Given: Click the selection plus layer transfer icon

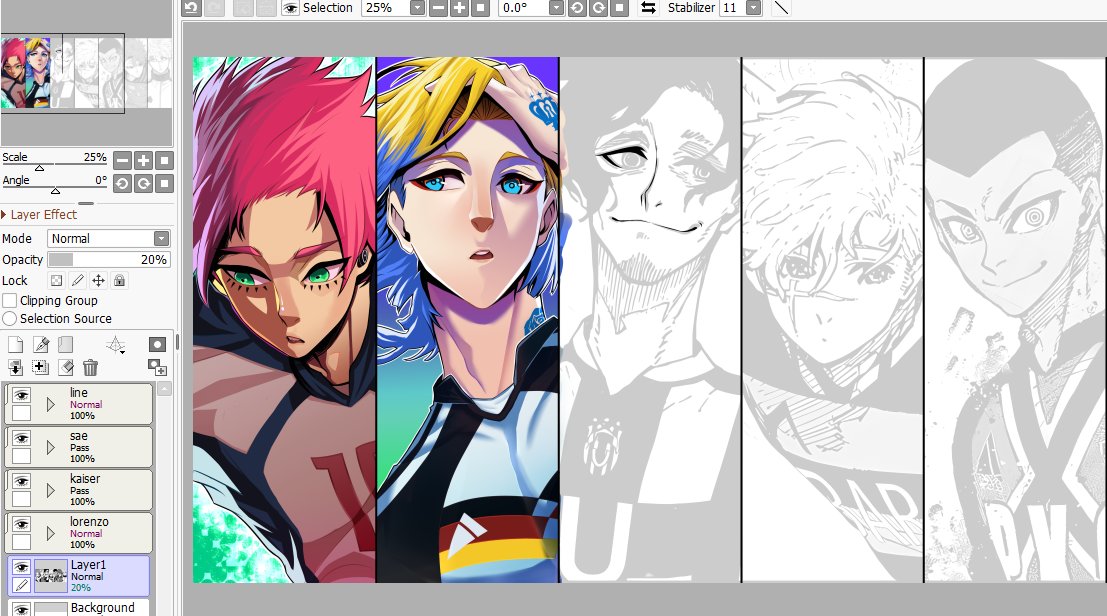Looking at the screenshot, I should [40, 368].
